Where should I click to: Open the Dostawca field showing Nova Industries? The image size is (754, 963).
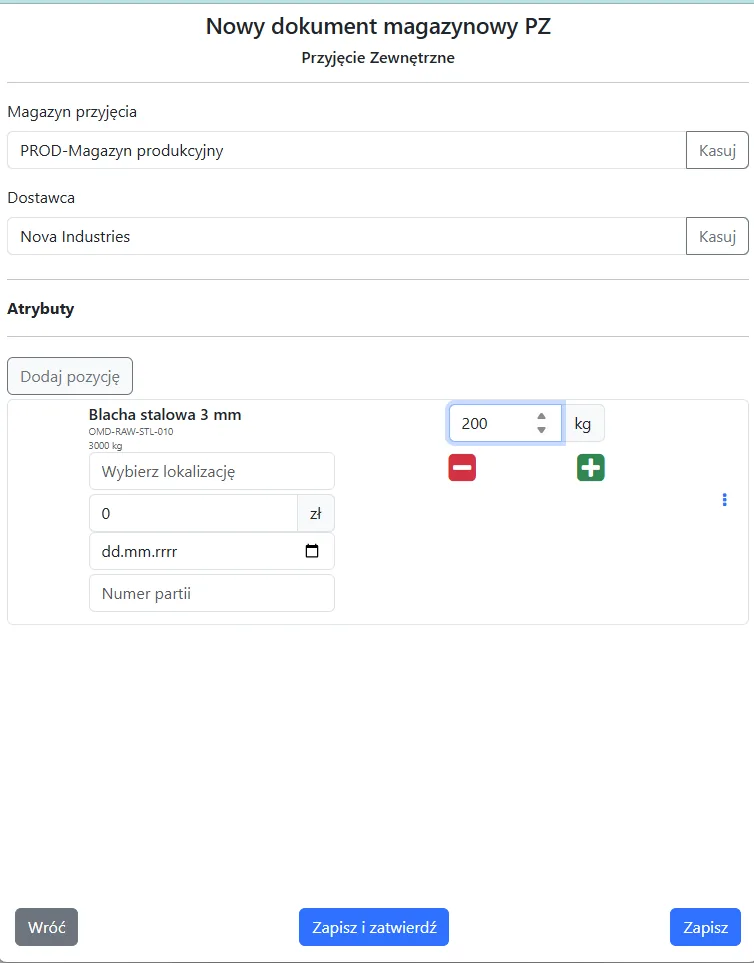point(346,236)
